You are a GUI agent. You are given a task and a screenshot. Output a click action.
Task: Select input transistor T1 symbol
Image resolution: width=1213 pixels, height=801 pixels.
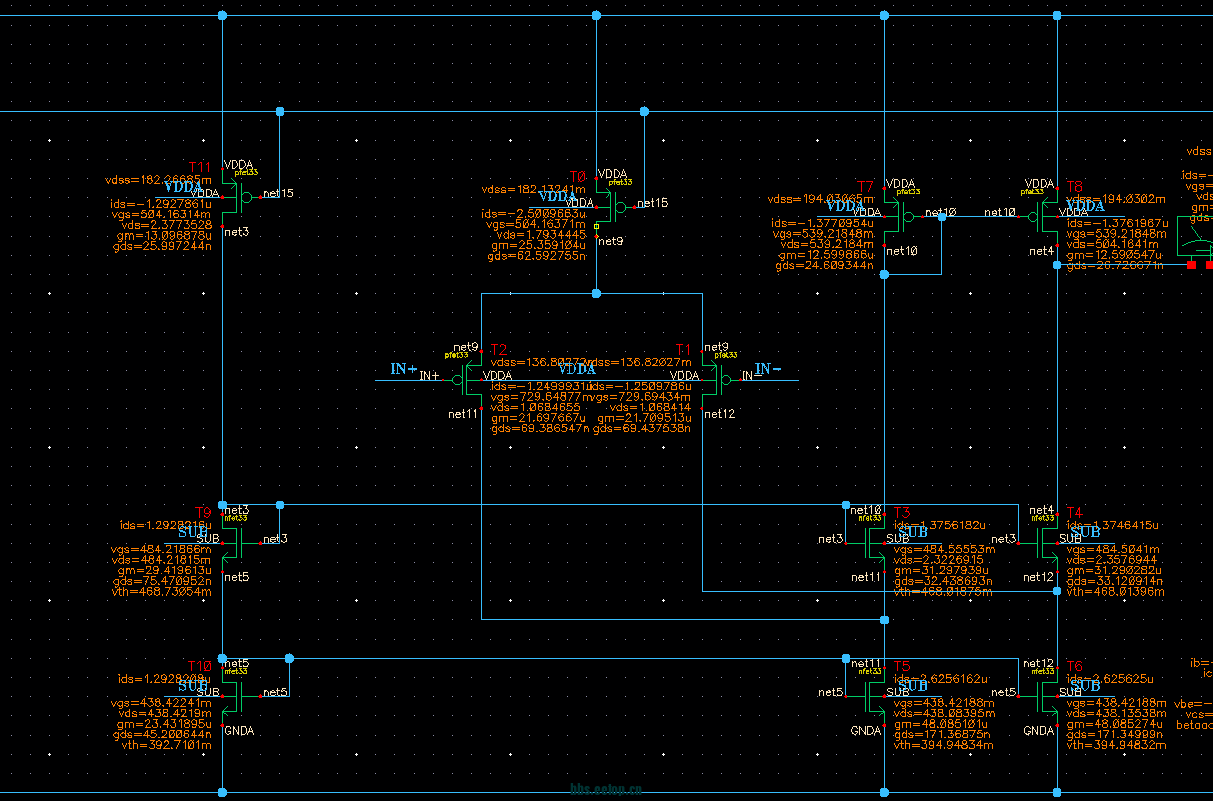[x=712, y=381]
